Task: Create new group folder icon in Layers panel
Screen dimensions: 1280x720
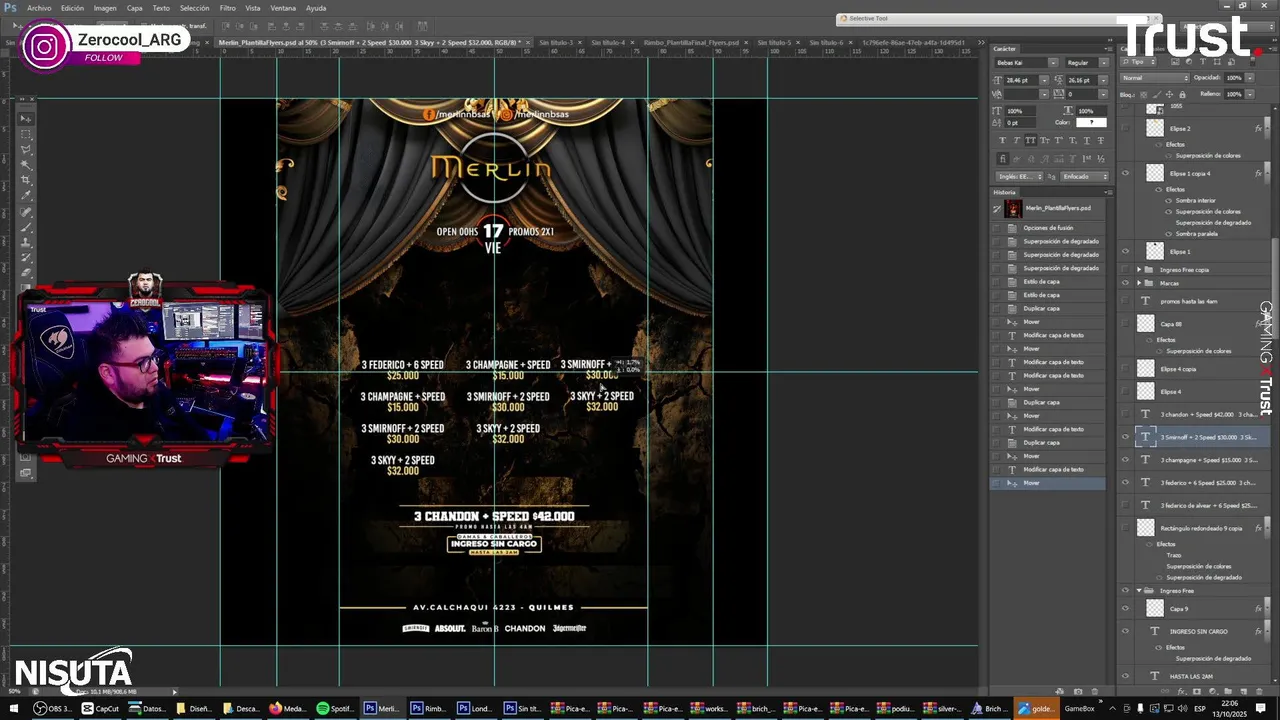Action: coord(1228,691)
